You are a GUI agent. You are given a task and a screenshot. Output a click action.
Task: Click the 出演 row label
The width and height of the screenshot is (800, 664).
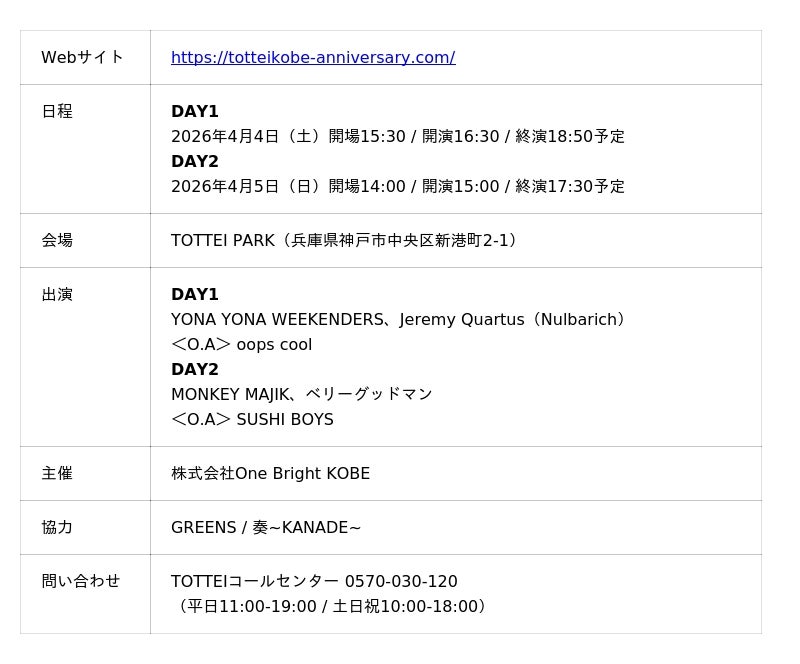pos(57,295)
